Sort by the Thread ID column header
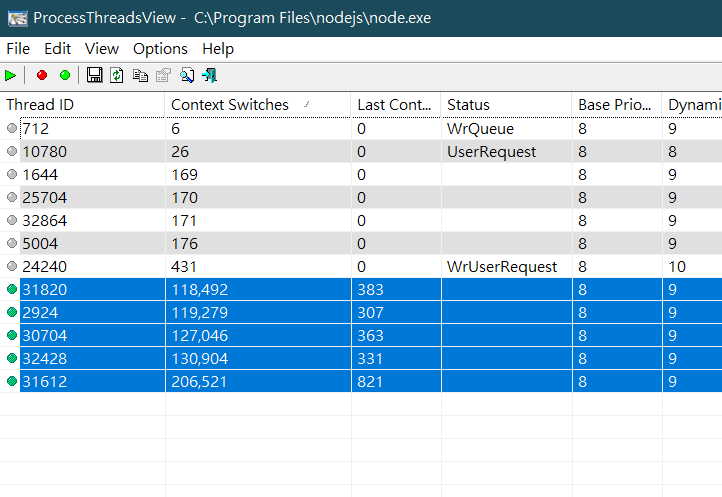Screen dimensions: 722x497 [82, 105]
